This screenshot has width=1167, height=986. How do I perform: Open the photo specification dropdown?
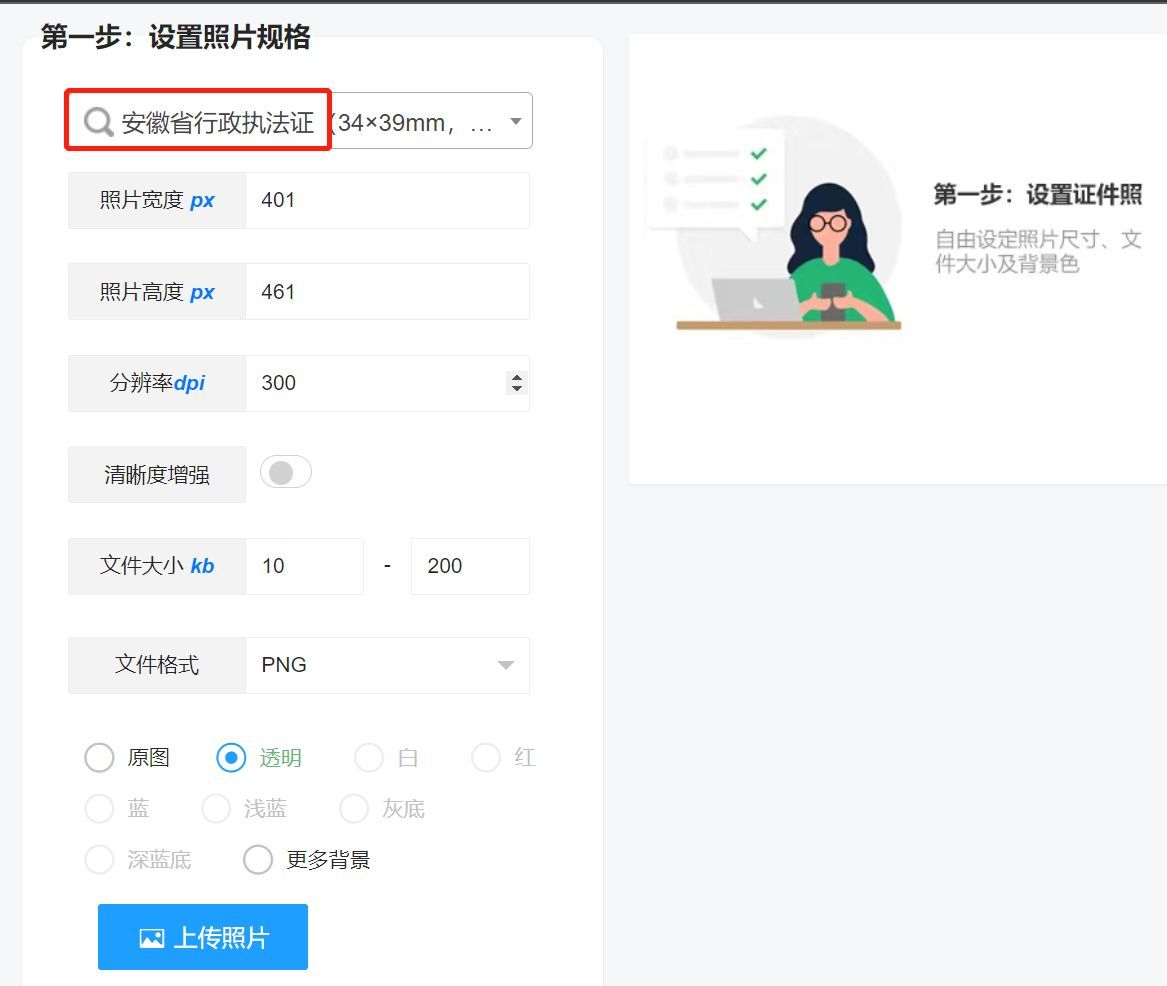515,120
